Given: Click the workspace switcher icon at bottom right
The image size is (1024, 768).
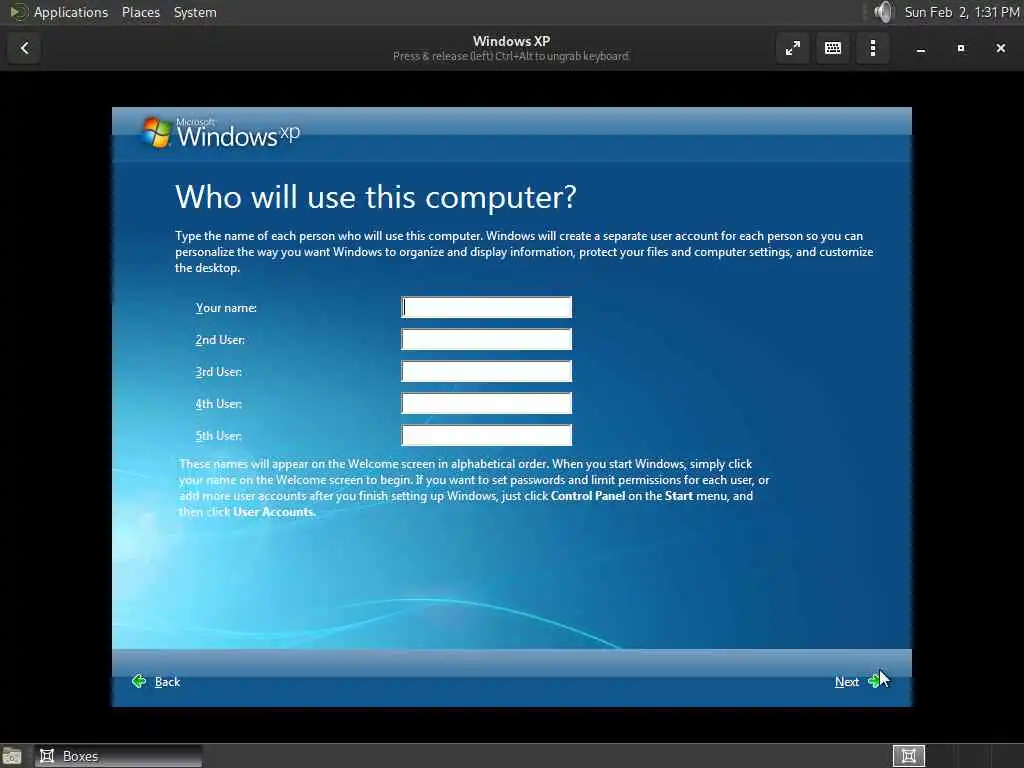Looking at the screenshot, I should (x=908, y=756).
